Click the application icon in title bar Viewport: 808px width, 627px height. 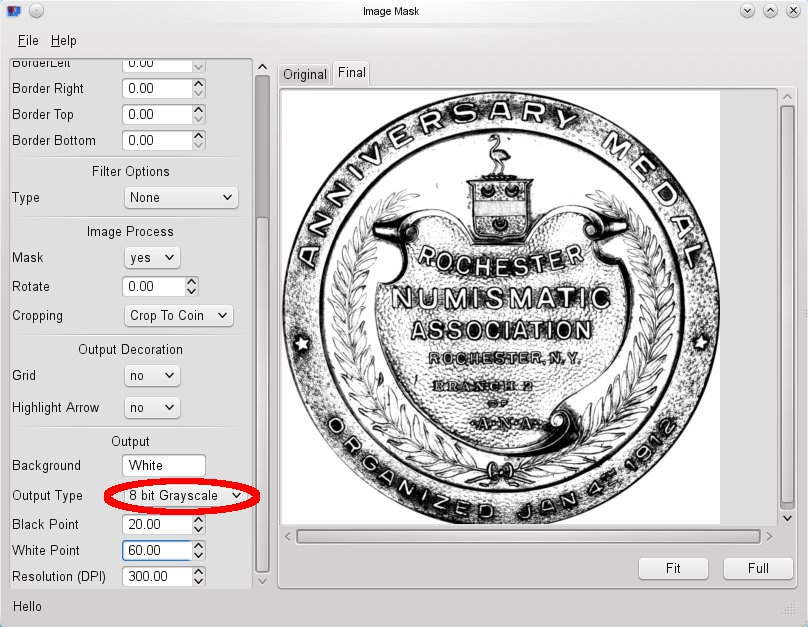pos(14,11)
